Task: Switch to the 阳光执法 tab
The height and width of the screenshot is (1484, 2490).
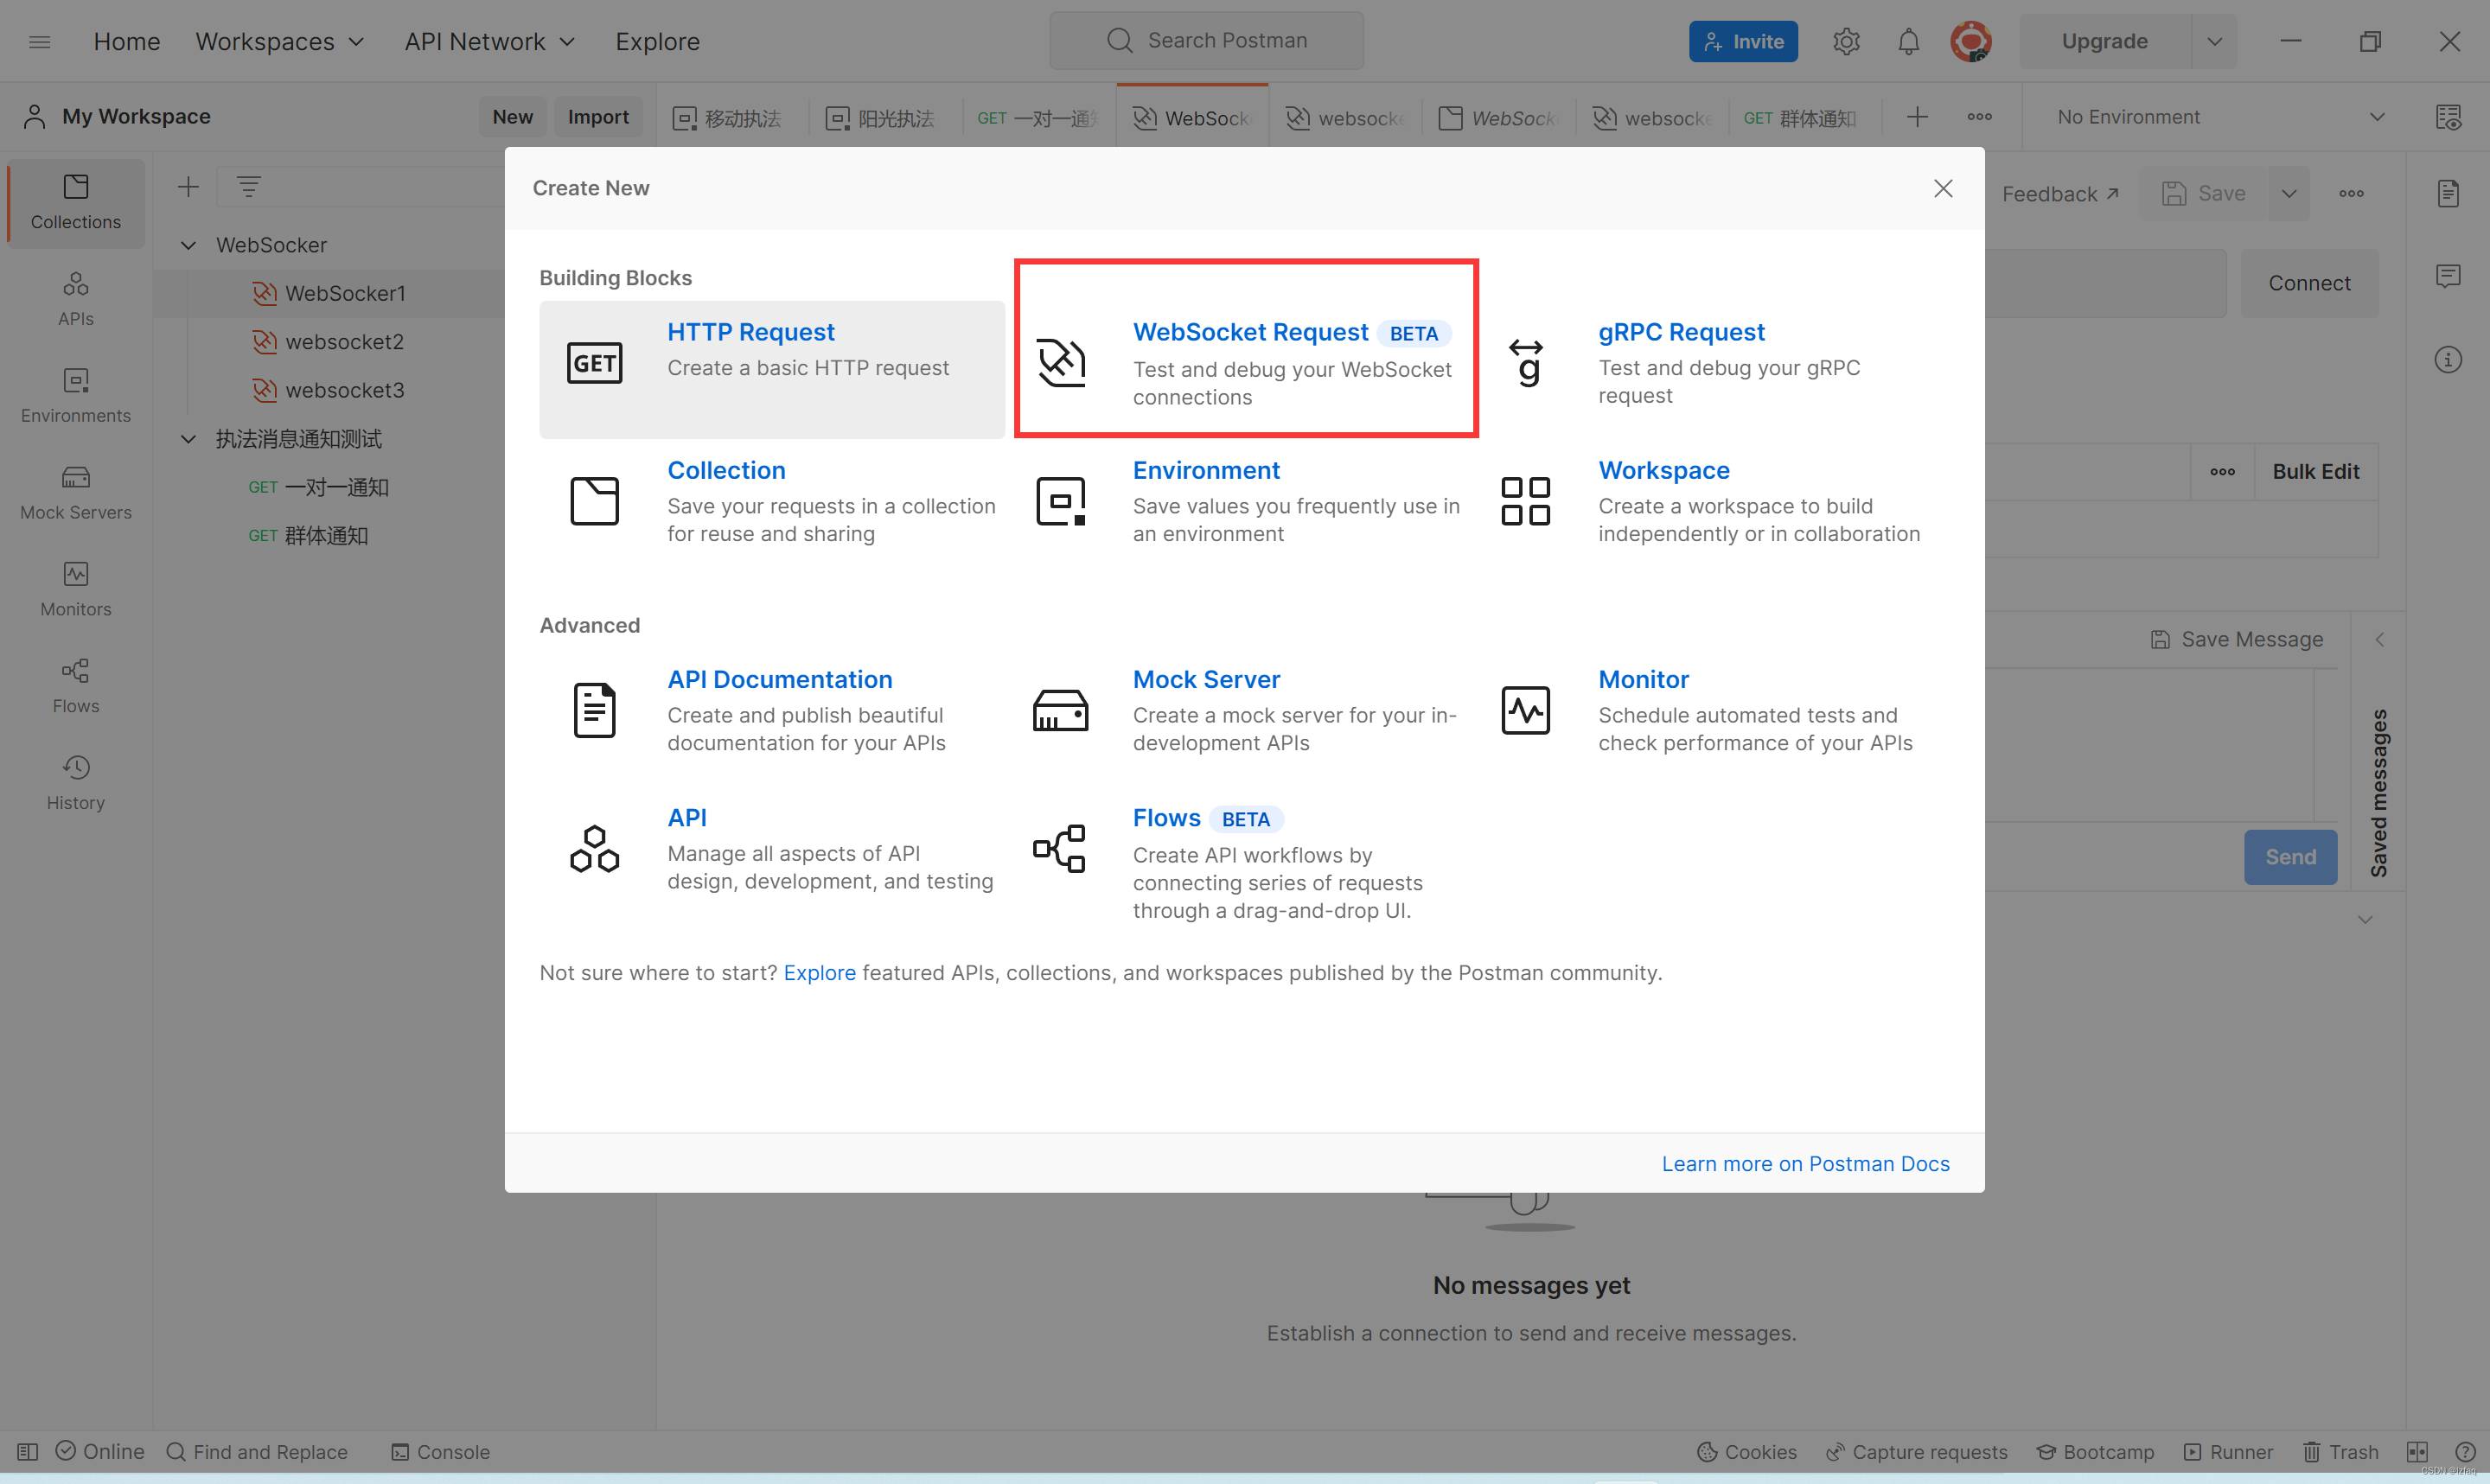Action: pyautogui.click(x=881, y=118)
